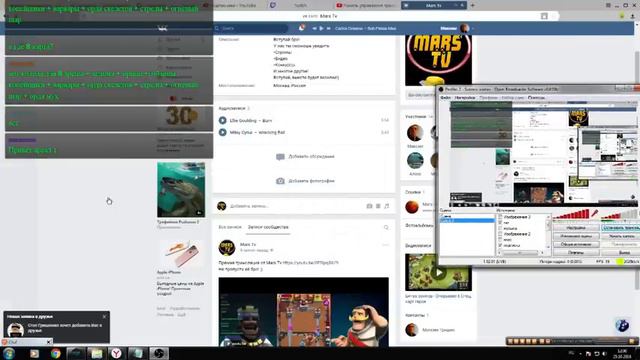Viewport: 640px width, 360px height.
Task: Open the three-dot menu on the Mars Tv post
Action: pos(386,245)
